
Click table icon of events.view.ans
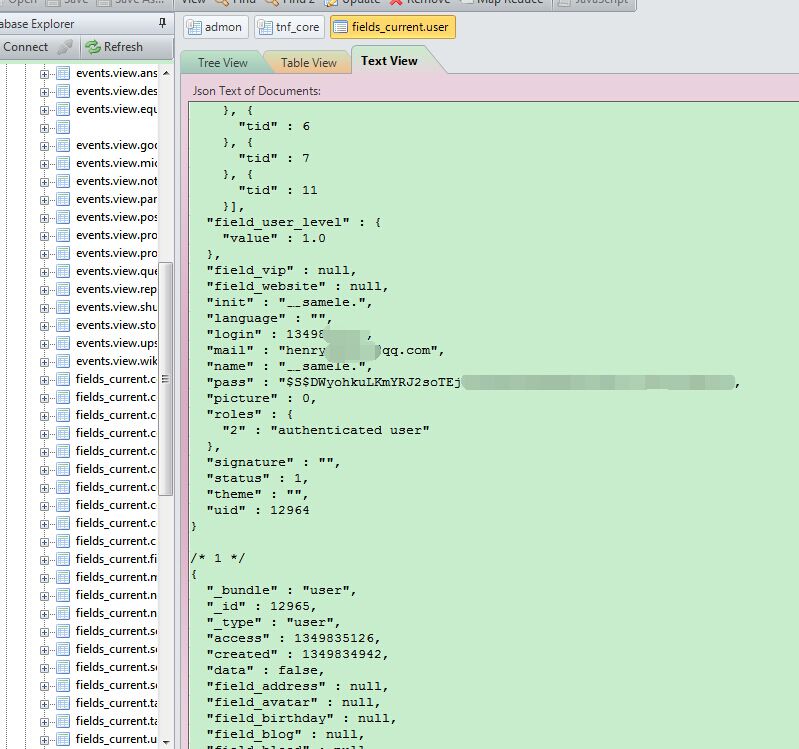coord(63,73)
